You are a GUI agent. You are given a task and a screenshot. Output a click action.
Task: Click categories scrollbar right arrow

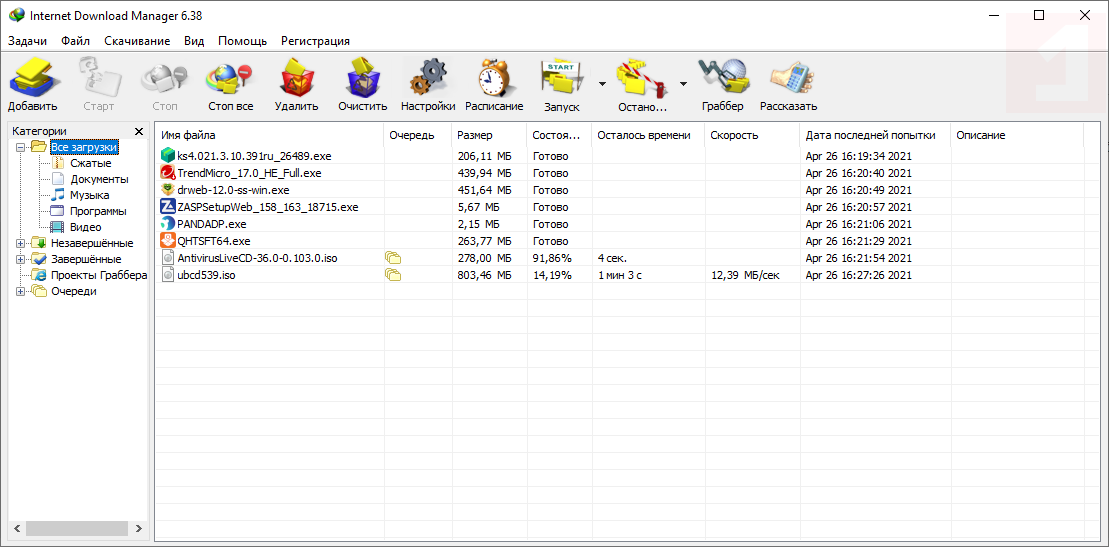tap(139, 529)
